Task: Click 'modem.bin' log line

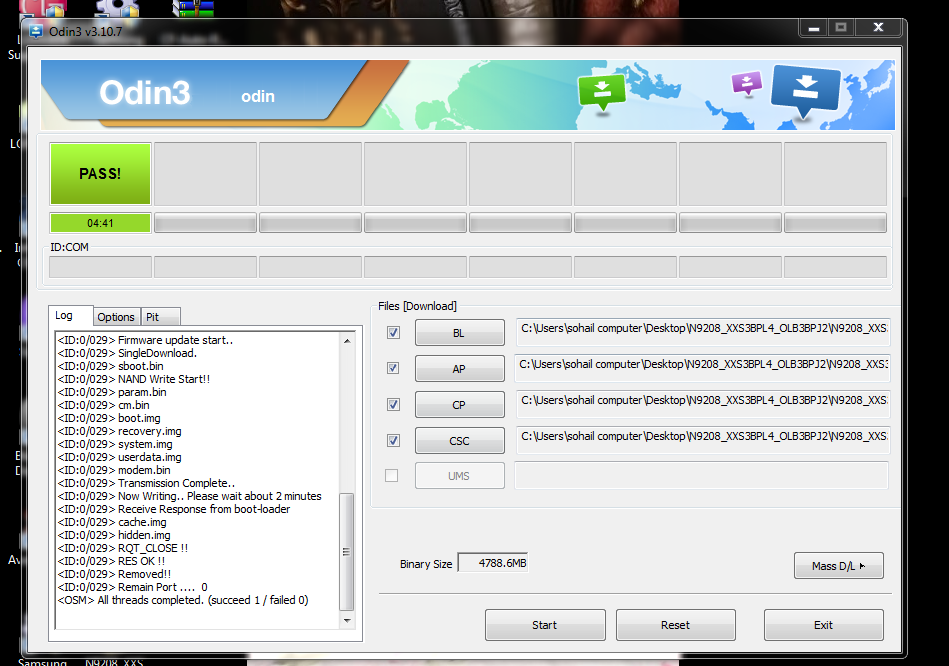Action: 114,470
